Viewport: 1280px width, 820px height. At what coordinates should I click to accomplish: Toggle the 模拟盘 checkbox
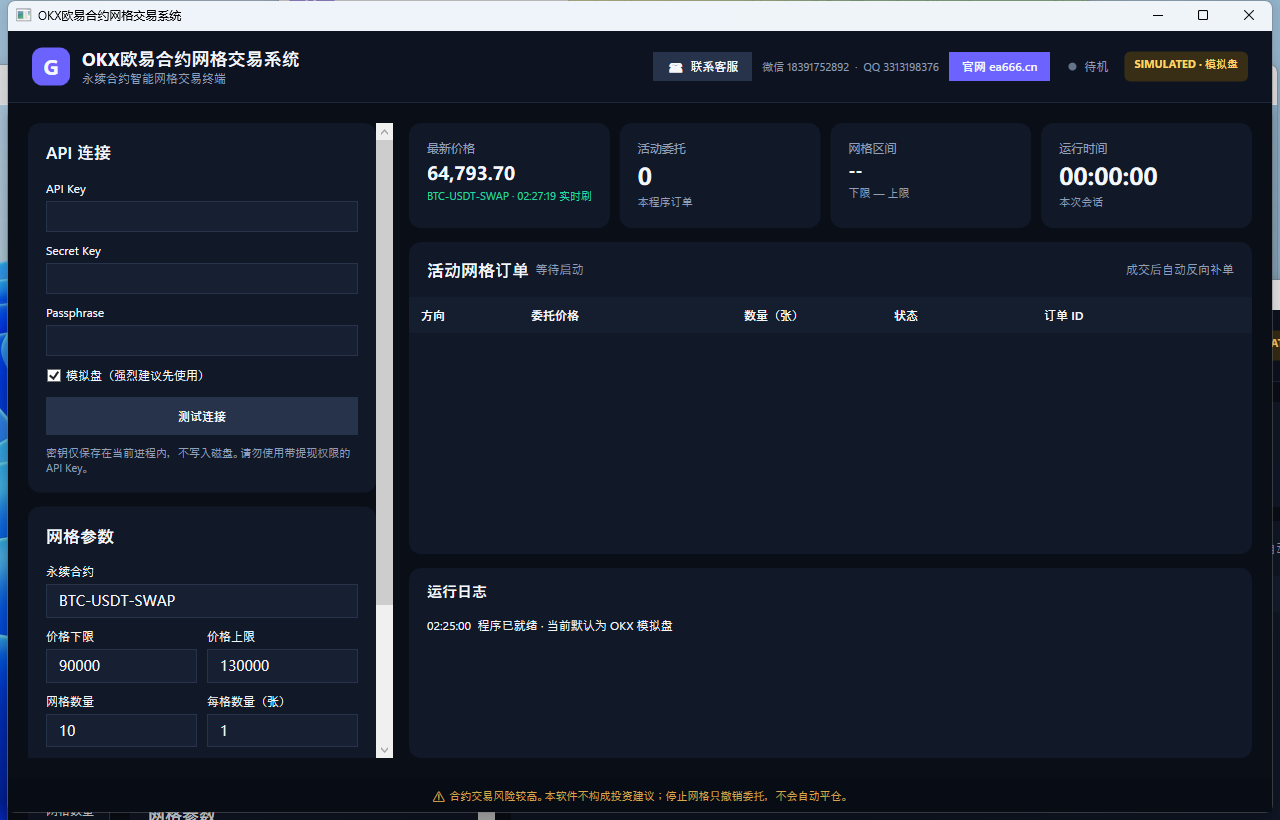tap(54, 375)
